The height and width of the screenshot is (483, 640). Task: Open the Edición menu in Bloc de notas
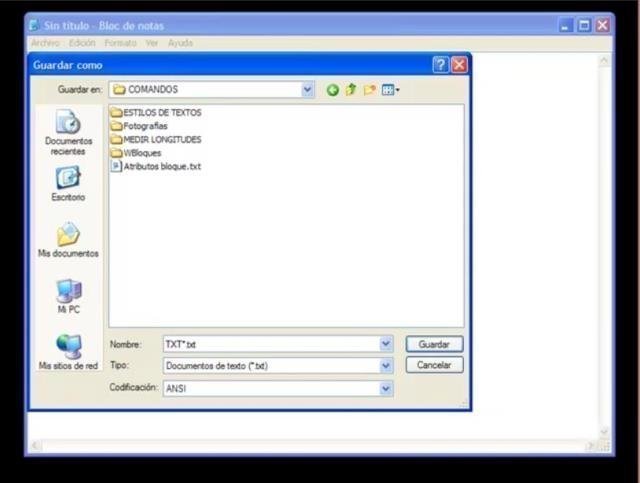click(x=82, y=43)
